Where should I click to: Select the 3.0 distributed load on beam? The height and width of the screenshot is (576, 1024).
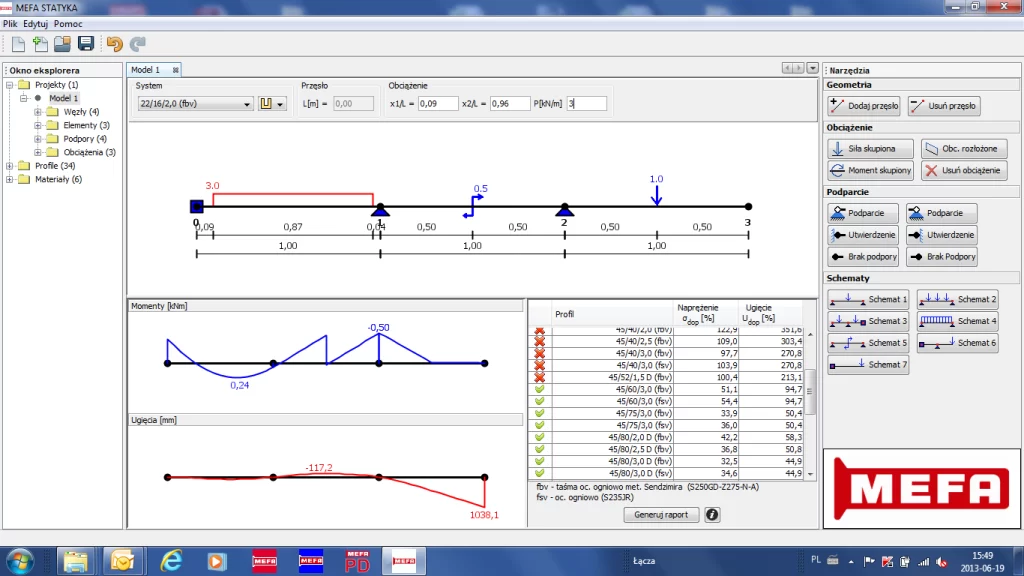point(293,199)
